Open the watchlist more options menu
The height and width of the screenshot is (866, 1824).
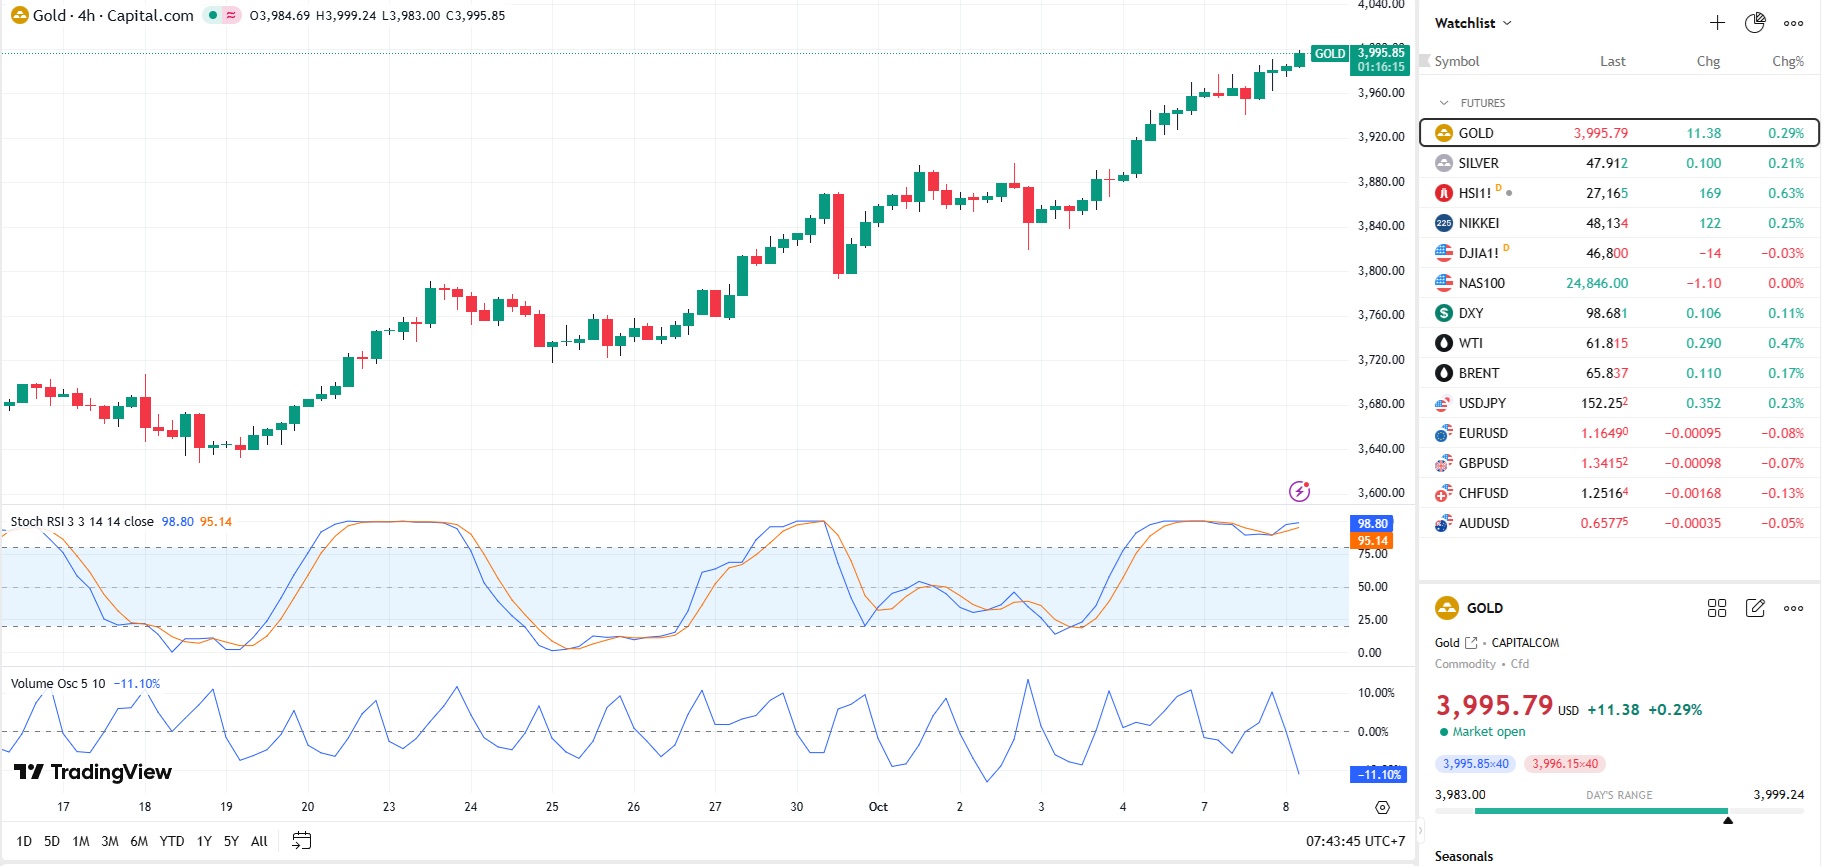(x=1794, y=23)
